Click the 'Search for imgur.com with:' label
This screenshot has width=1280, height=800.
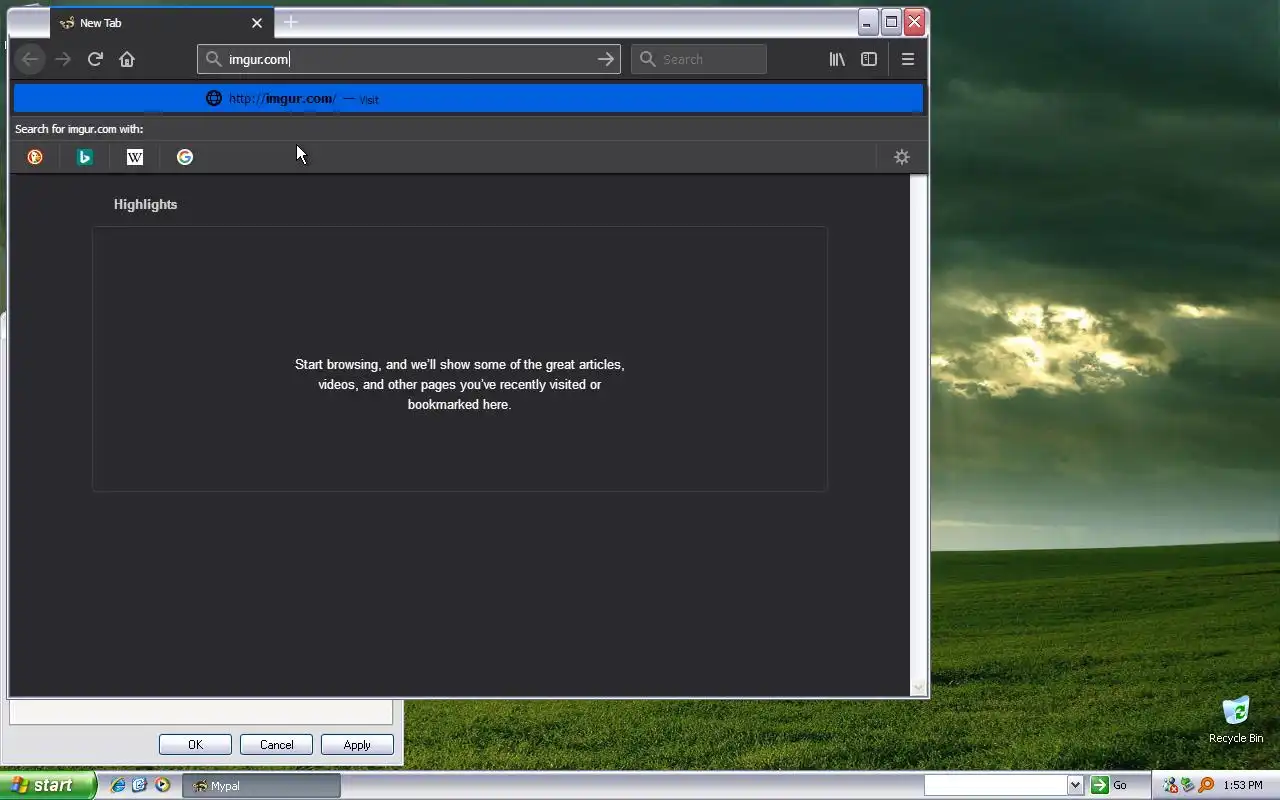pyautogui.click(x=79, y=129)
